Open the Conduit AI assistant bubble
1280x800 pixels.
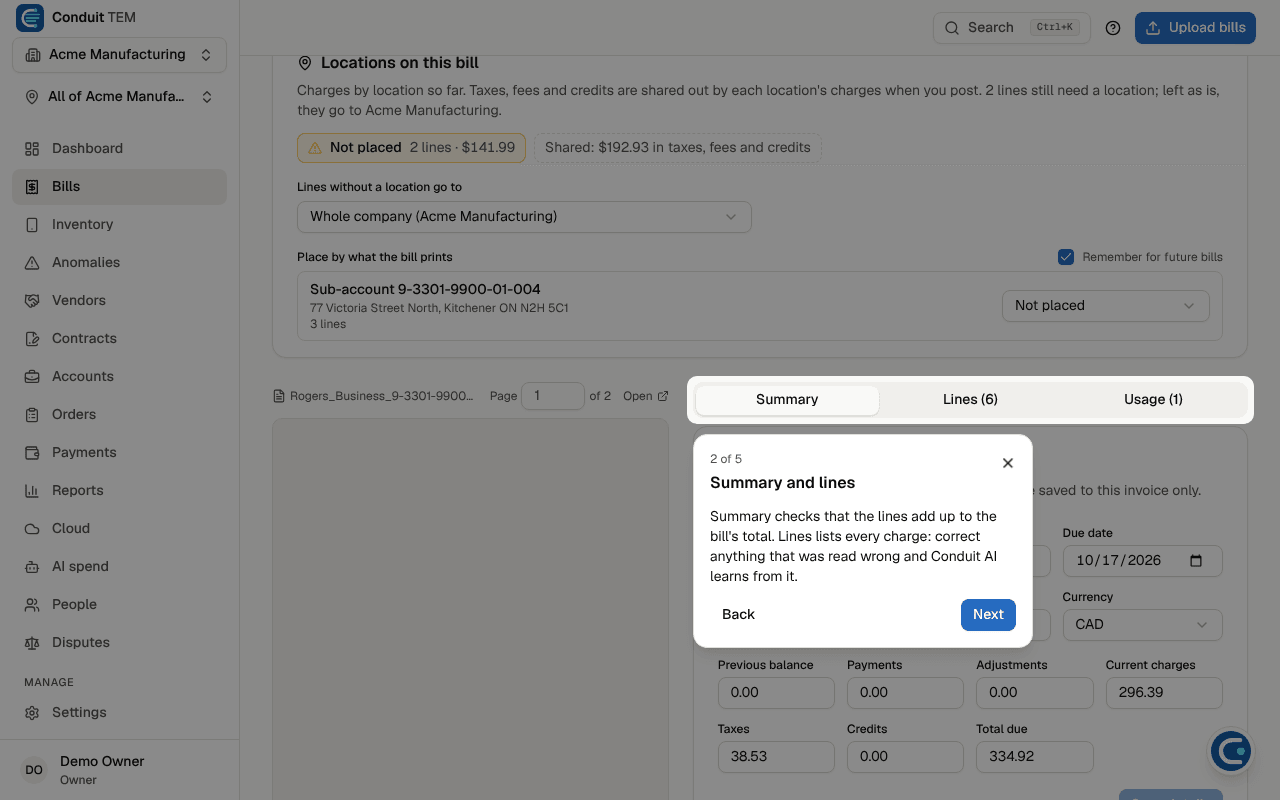(1231, 751)
